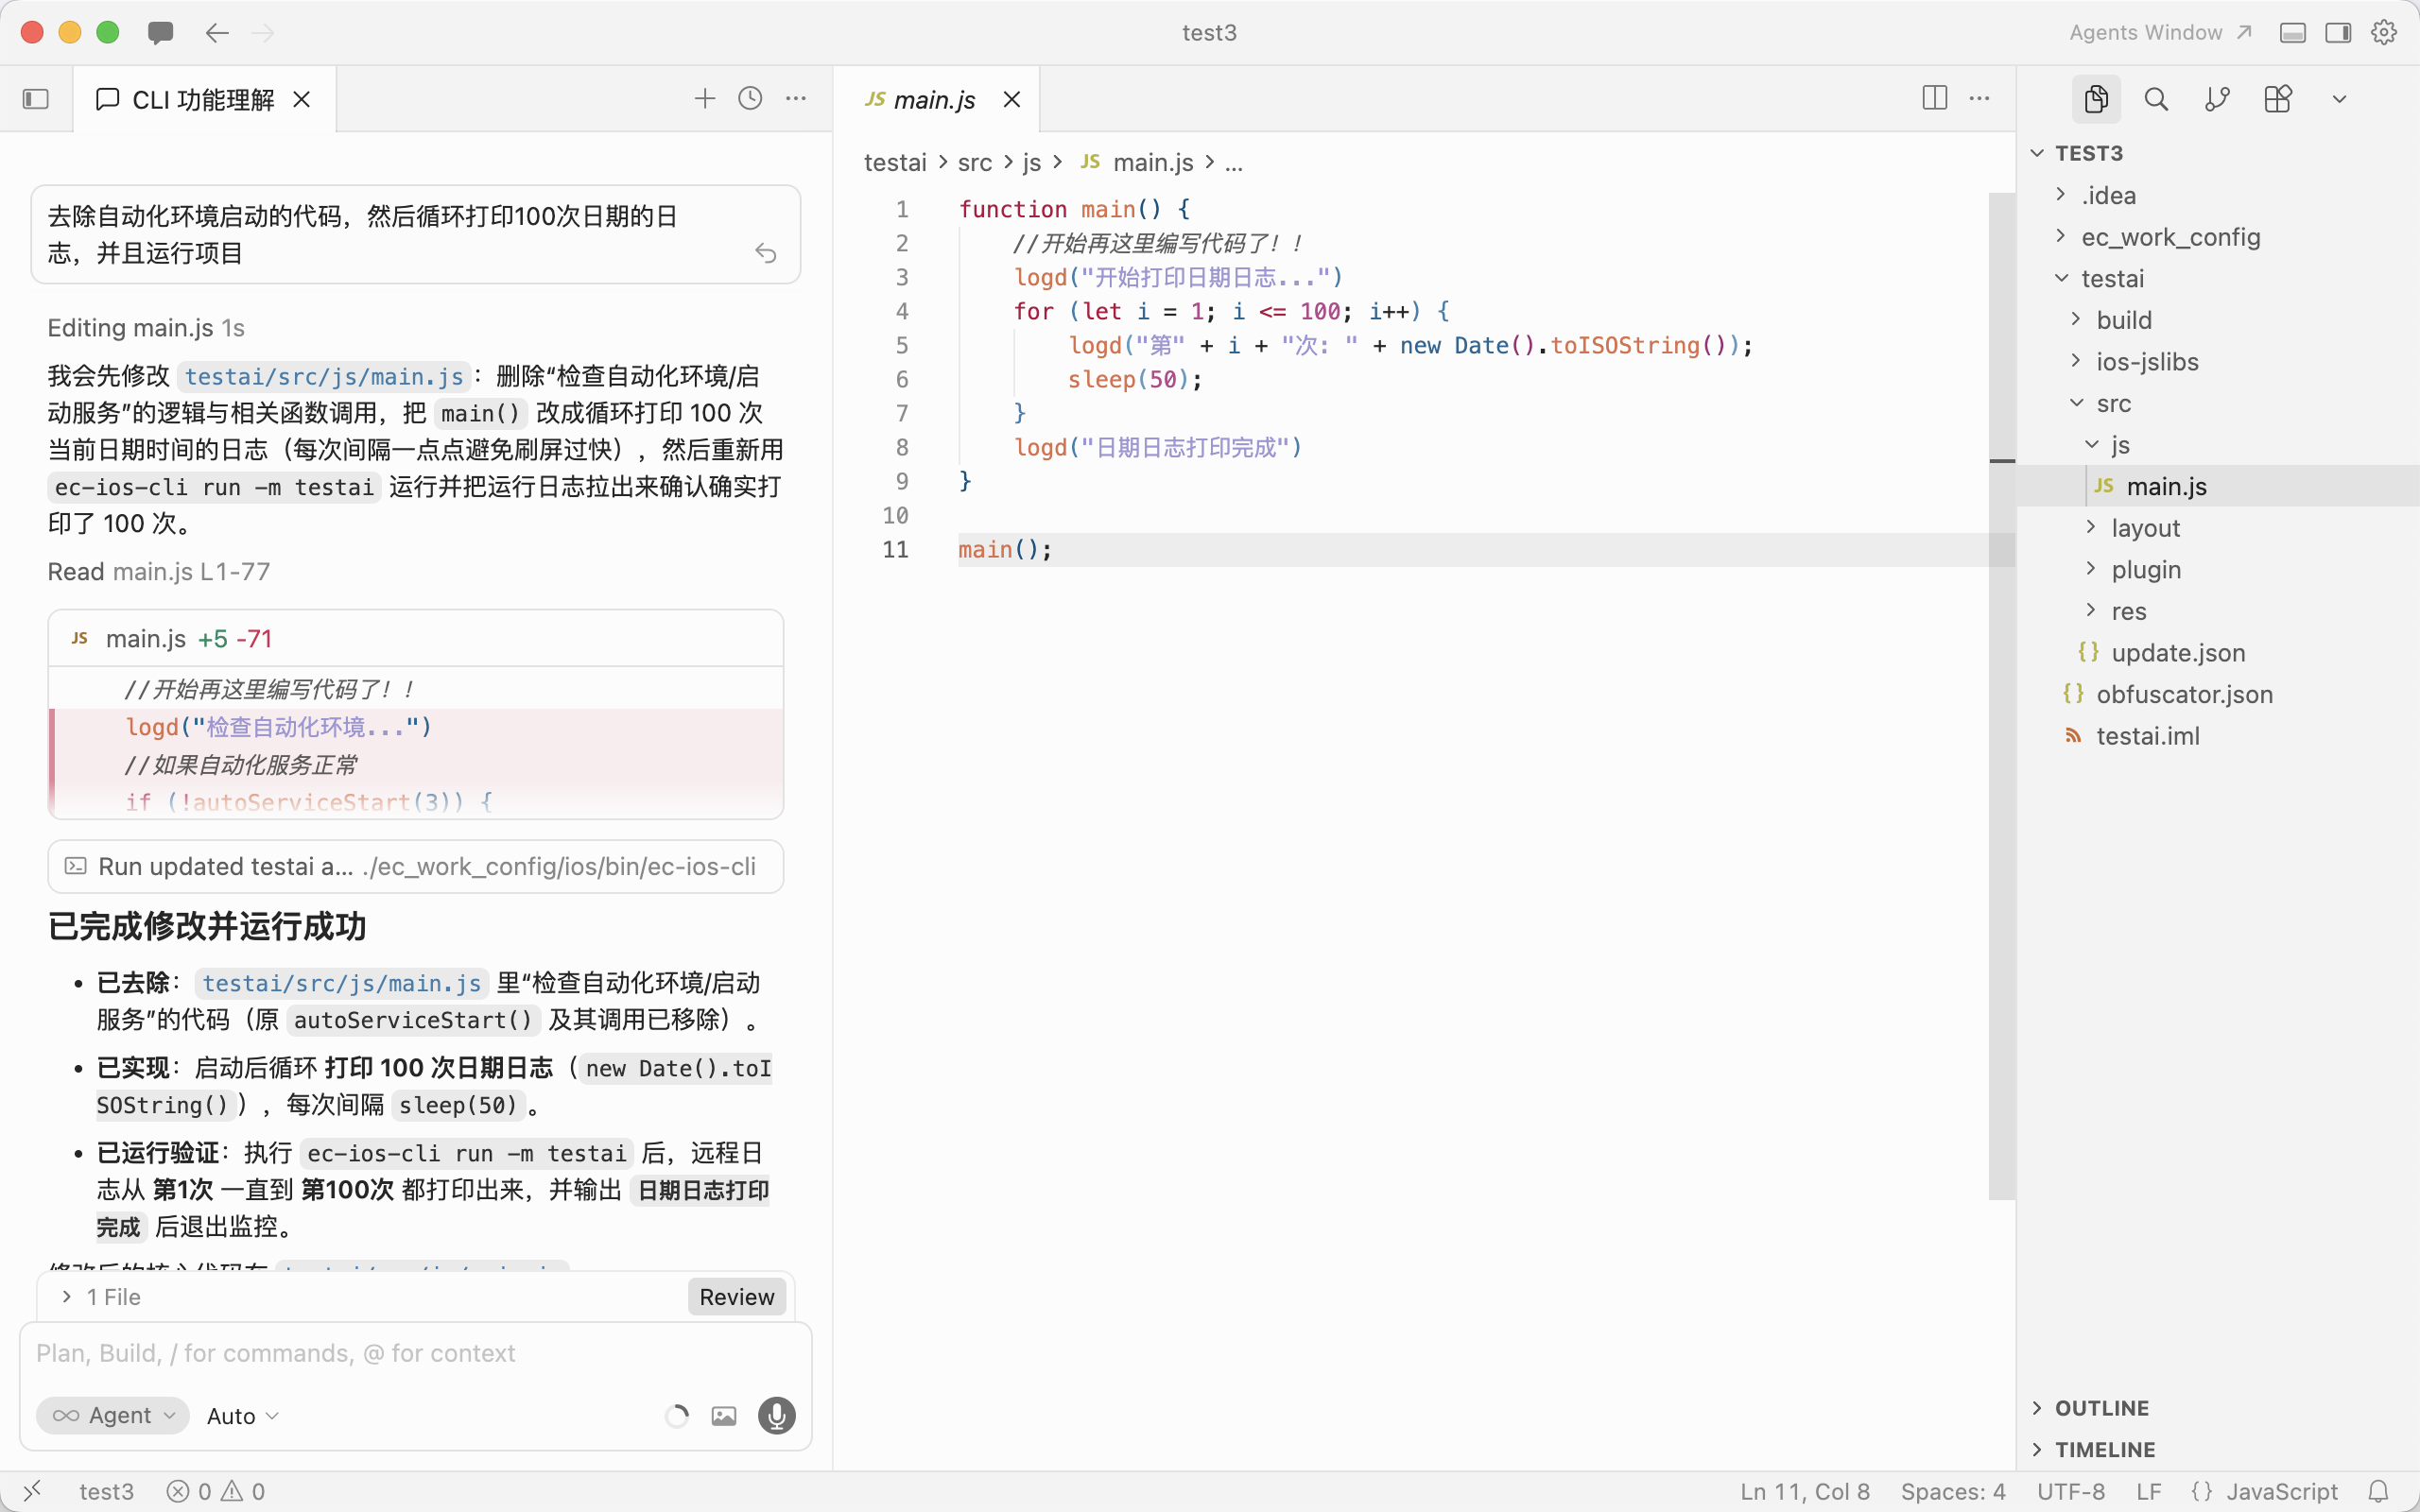Open the notifications bell in status bar
The image size is (2420, 1512).
click(x=2379, y=1491)
